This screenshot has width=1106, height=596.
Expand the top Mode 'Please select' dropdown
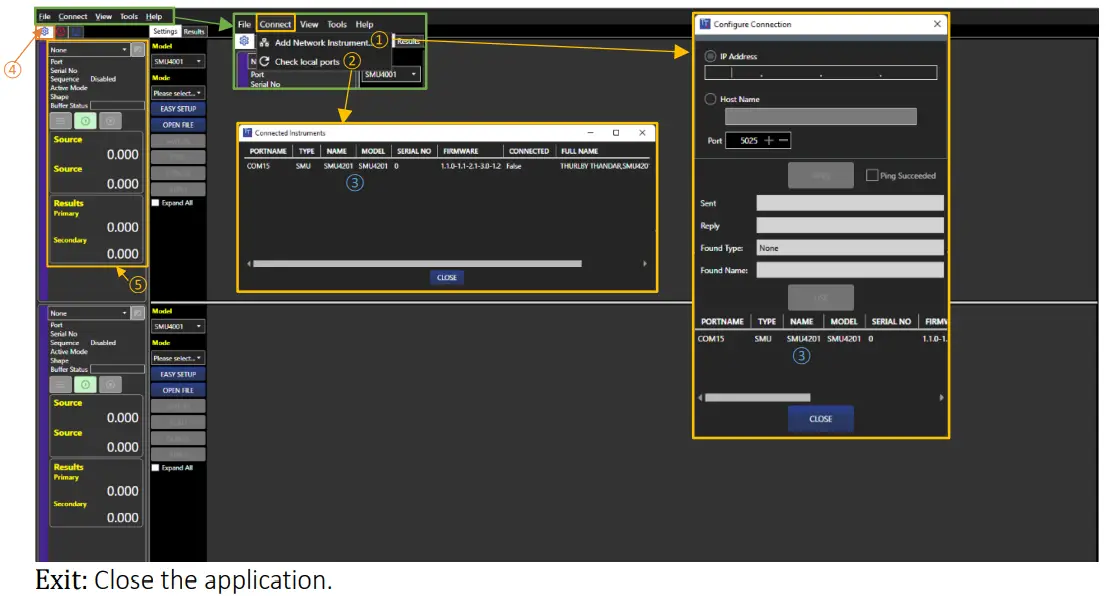[x=178, y=93]
